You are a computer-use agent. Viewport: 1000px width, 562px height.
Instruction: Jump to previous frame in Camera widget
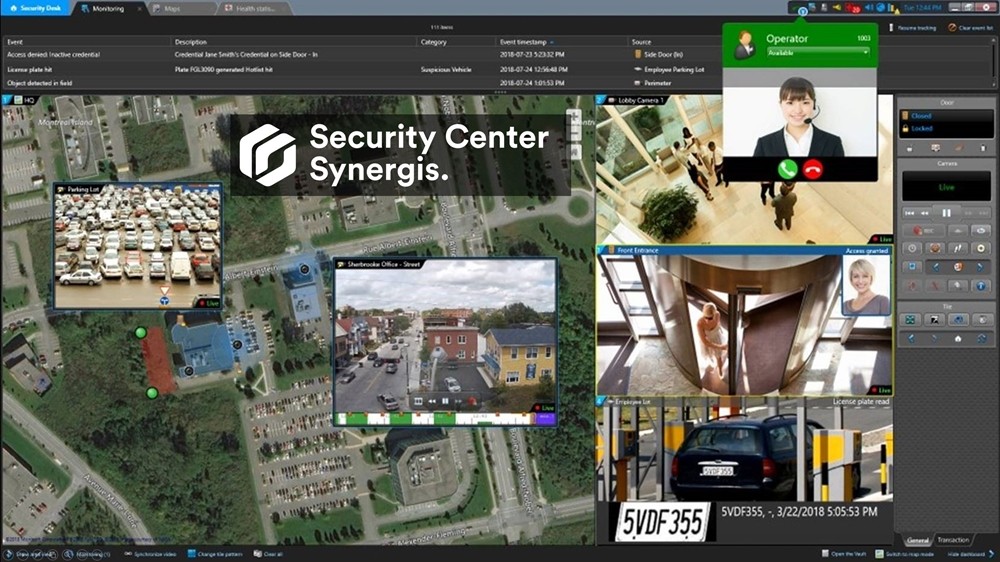click(x=910, y=212)
